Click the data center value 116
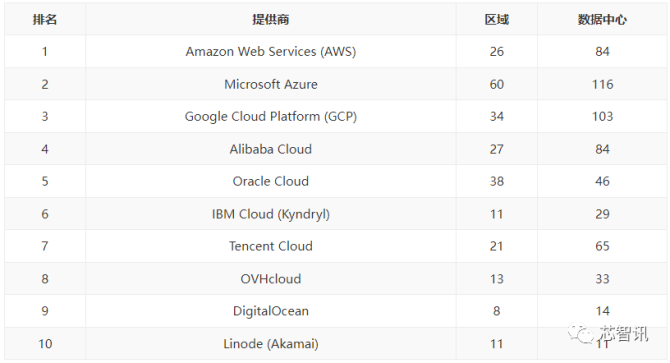Image resolution: width=670 pixels, height=363 pixels. [602, 84]
